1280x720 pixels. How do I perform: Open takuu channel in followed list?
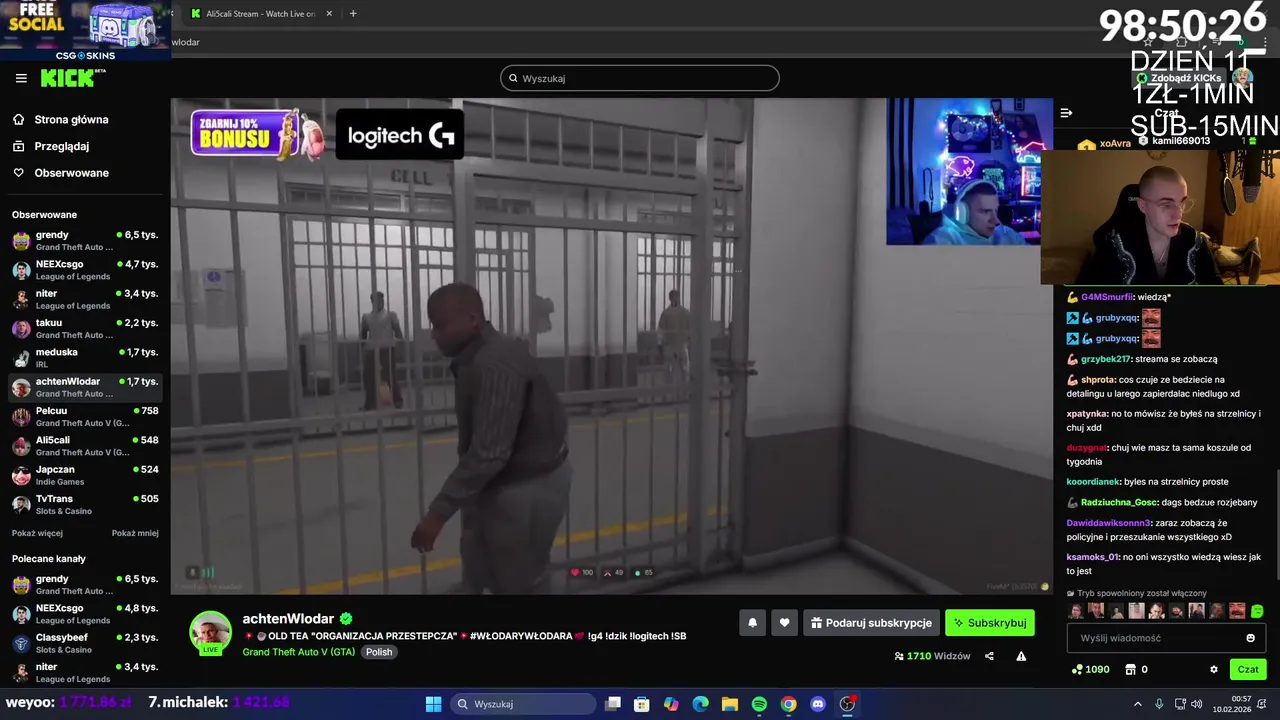(x=85, y=329)
